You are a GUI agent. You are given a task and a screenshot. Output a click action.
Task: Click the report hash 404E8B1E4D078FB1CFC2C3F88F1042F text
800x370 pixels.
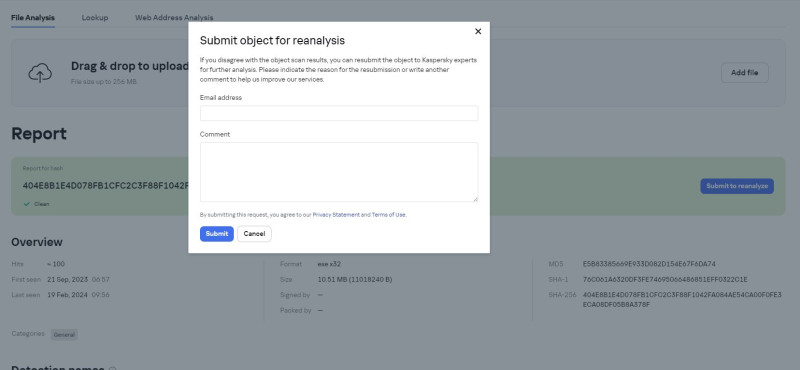point(106,186)
